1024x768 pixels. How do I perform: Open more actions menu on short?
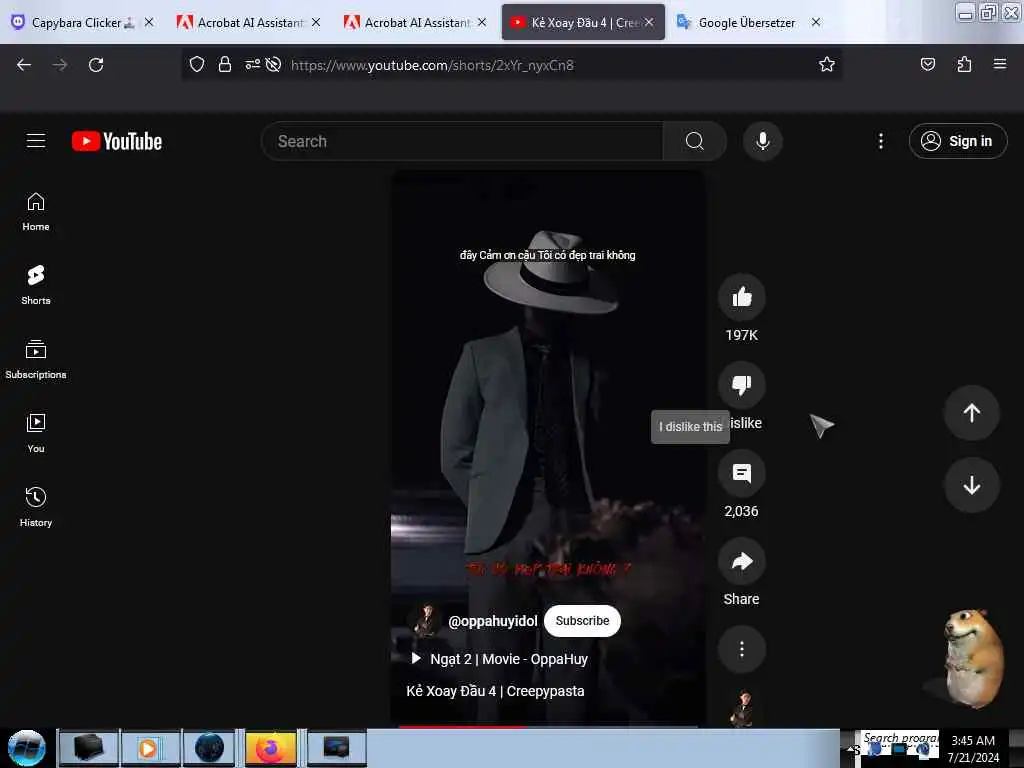(x=742, y=649)
